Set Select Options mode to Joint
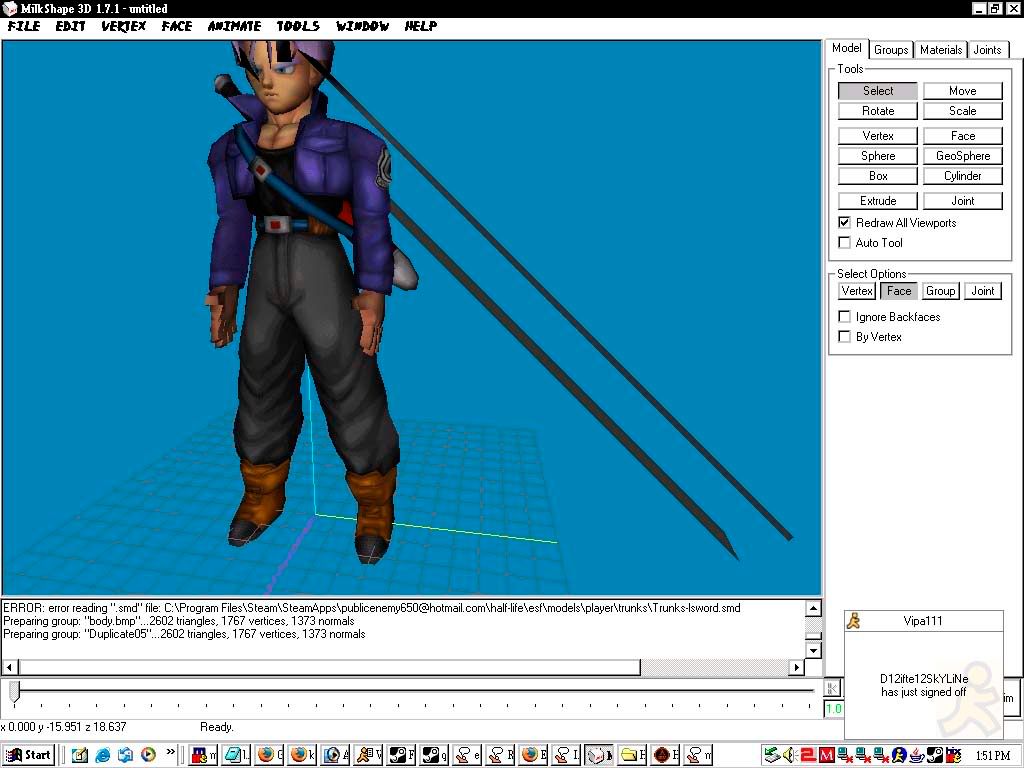Image resolution: width=1024 pixels, height=768 pixels. [x=982, y=291]
